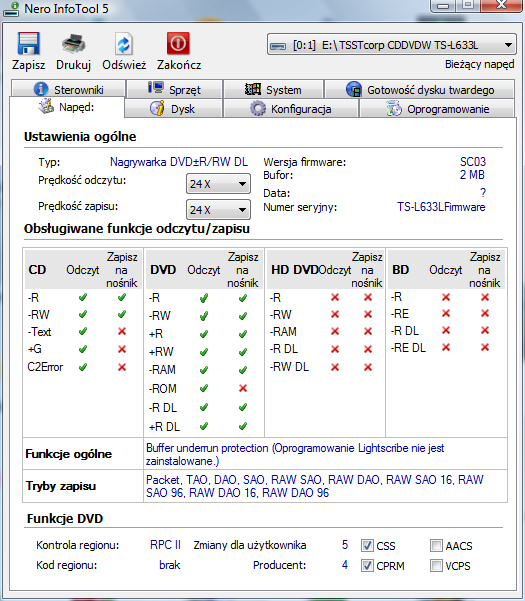The height and width of the screenshot is (601, 525).
Task: Open the Prędkość odczytu 24 X dropdown
Action: [218, 184]
